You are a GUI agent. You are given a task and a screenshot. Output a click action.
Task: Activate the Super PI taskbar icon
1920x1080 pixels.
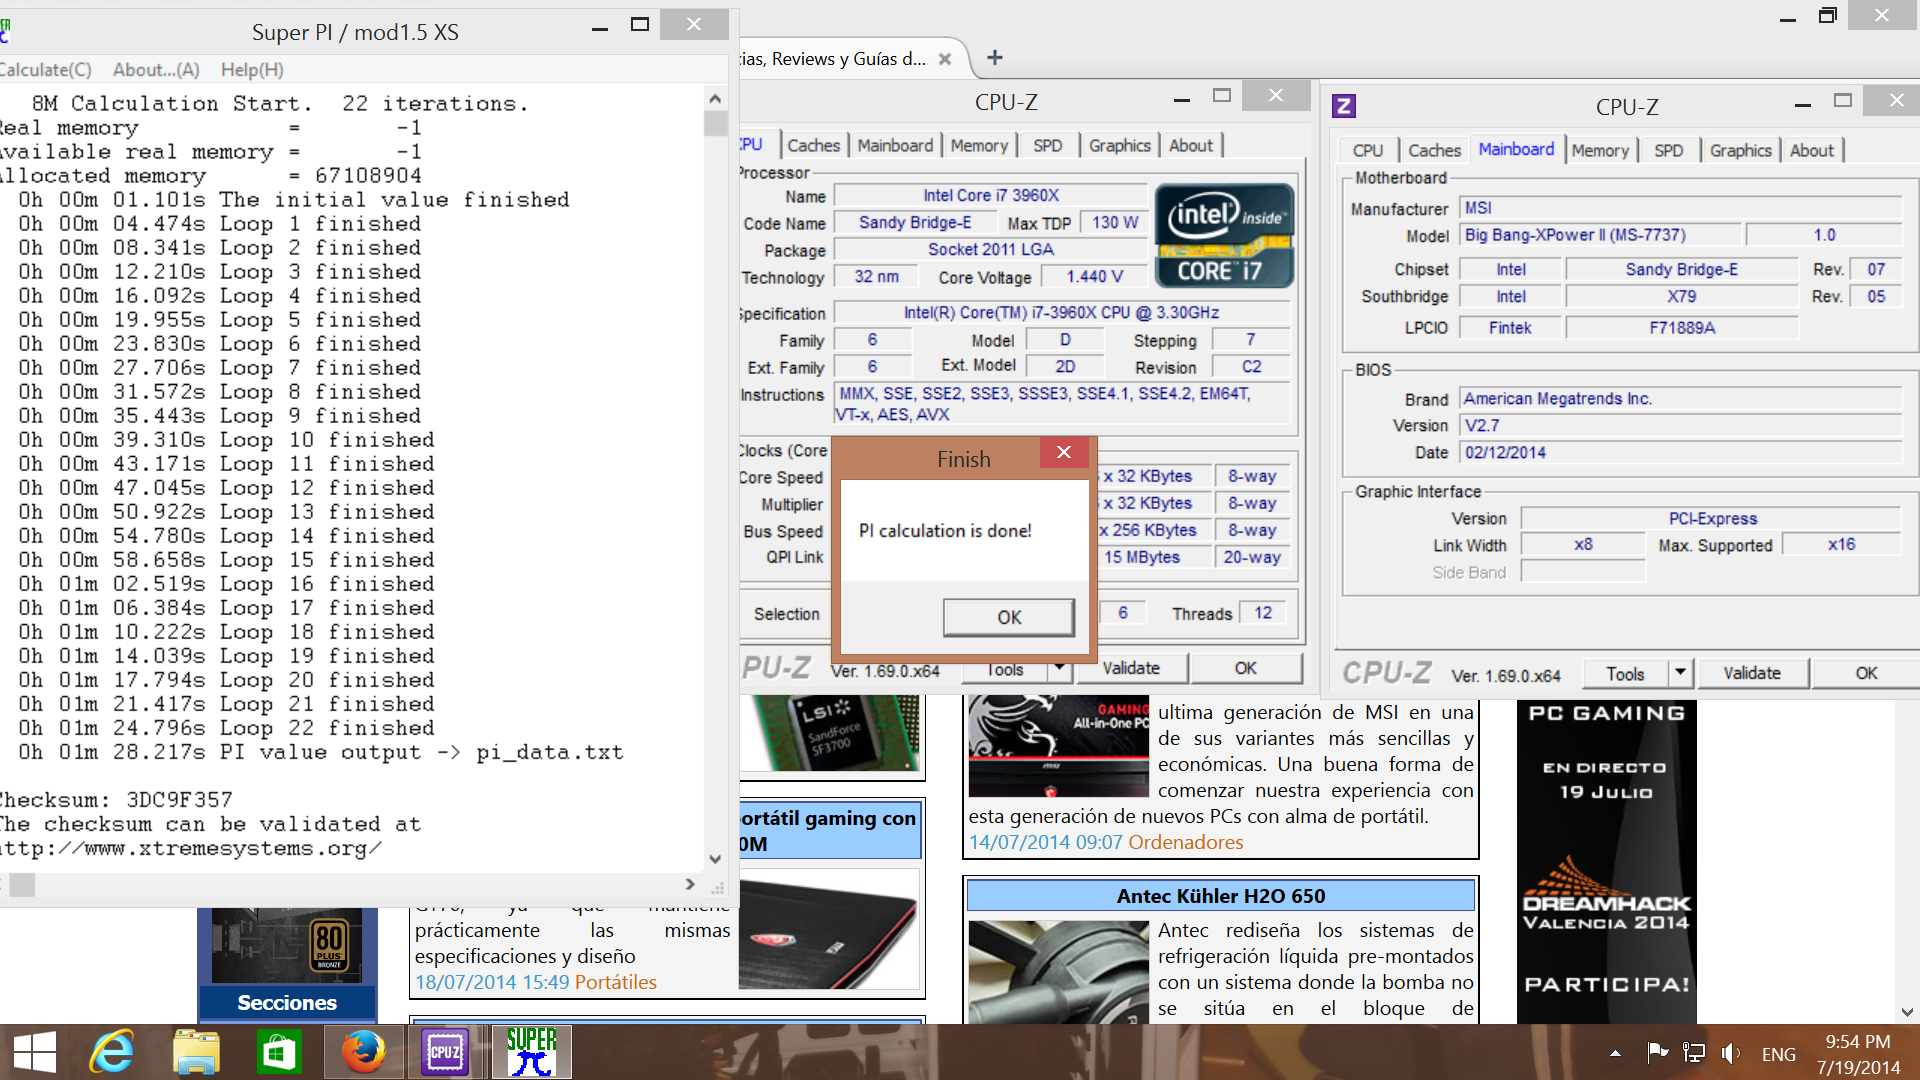(x=531, y=1053)
